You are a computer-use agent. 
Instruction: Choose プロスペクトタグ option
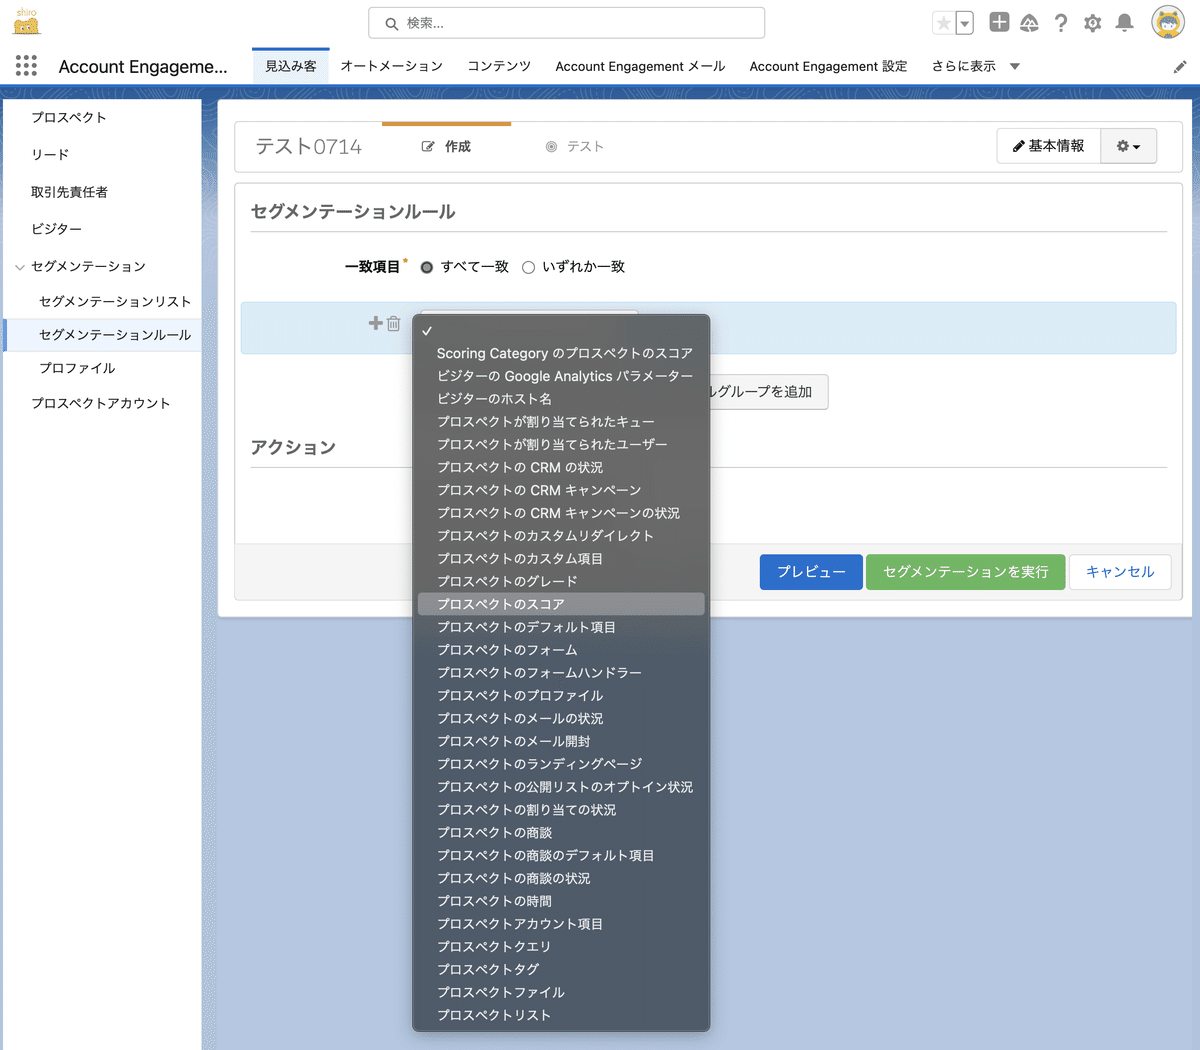coord(561,970)
